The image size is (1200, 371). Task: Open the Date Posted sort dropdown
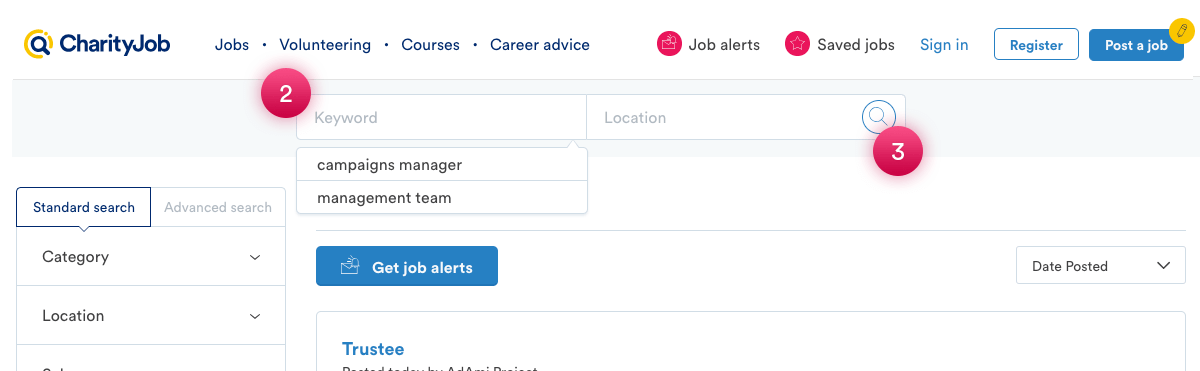[x=1101, y=266]
